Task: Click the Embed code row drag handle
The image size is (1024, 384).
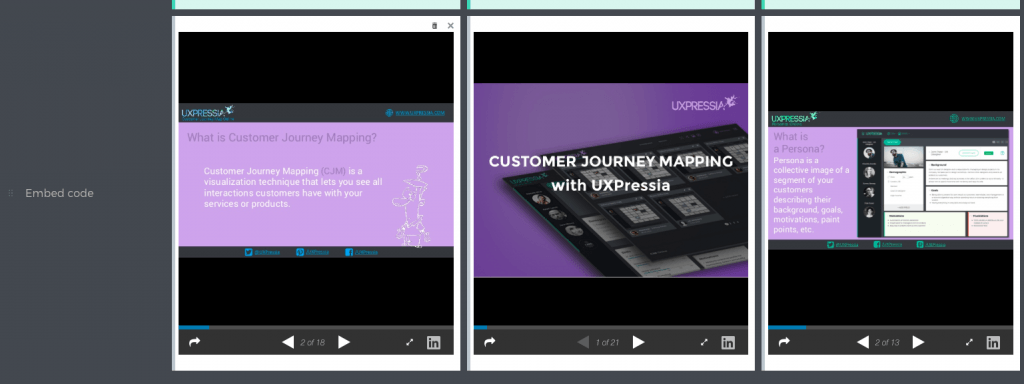Action: 10,193
